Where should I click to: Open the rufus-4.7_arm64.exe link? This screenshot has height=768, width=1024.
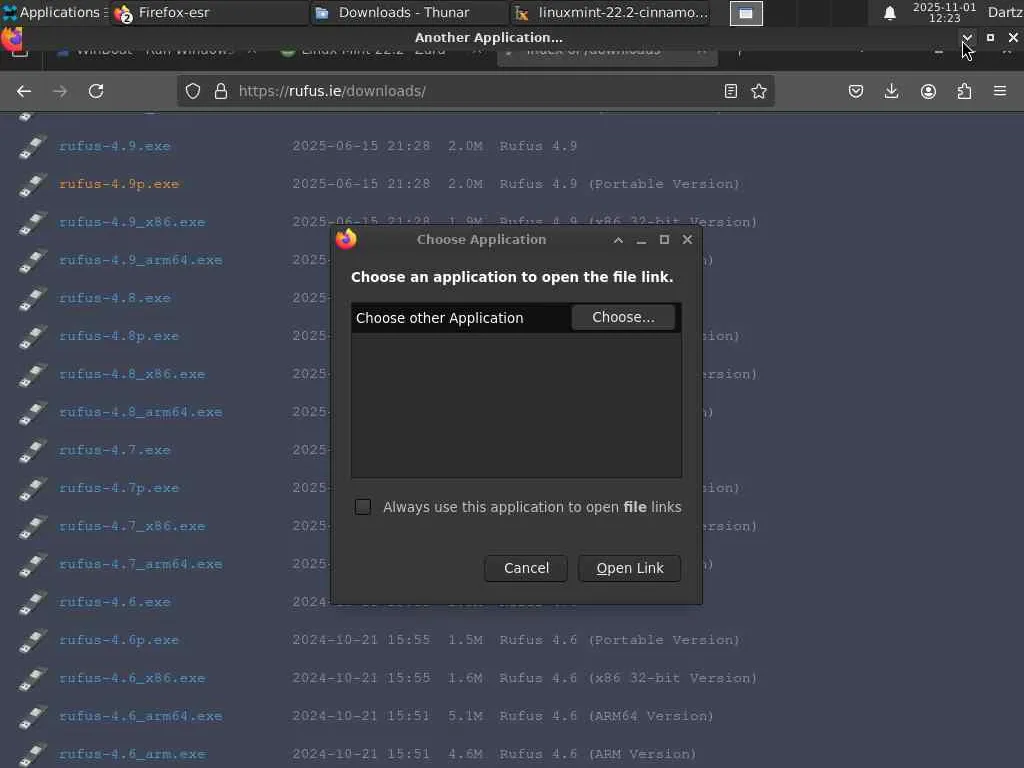pyautogui.click(x=140, y=564)
